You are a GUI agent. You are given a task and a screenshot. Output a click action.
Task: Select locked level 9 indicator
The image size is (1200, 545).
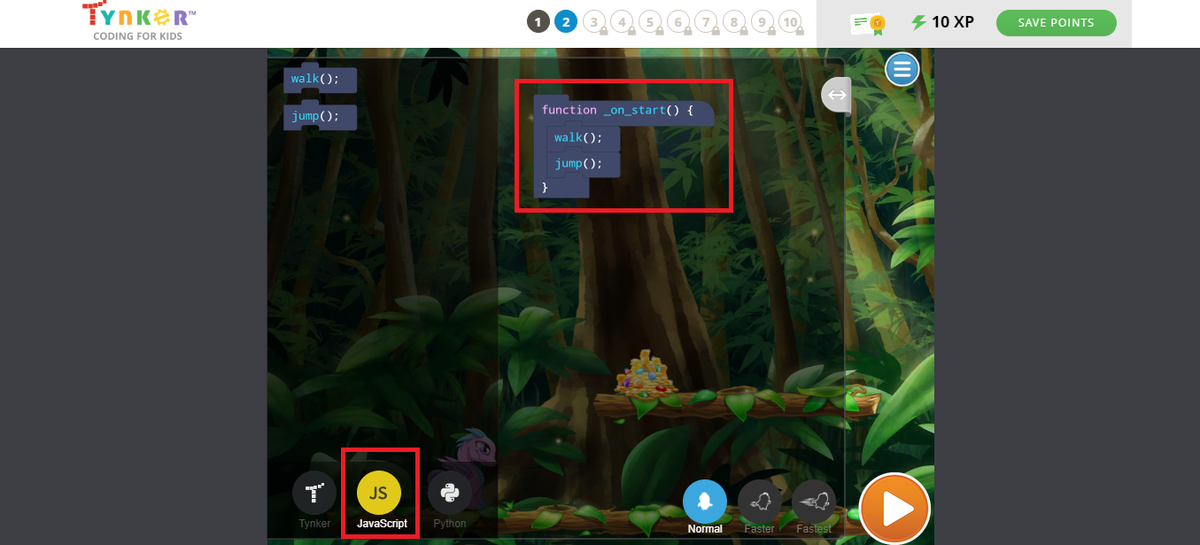762,22
